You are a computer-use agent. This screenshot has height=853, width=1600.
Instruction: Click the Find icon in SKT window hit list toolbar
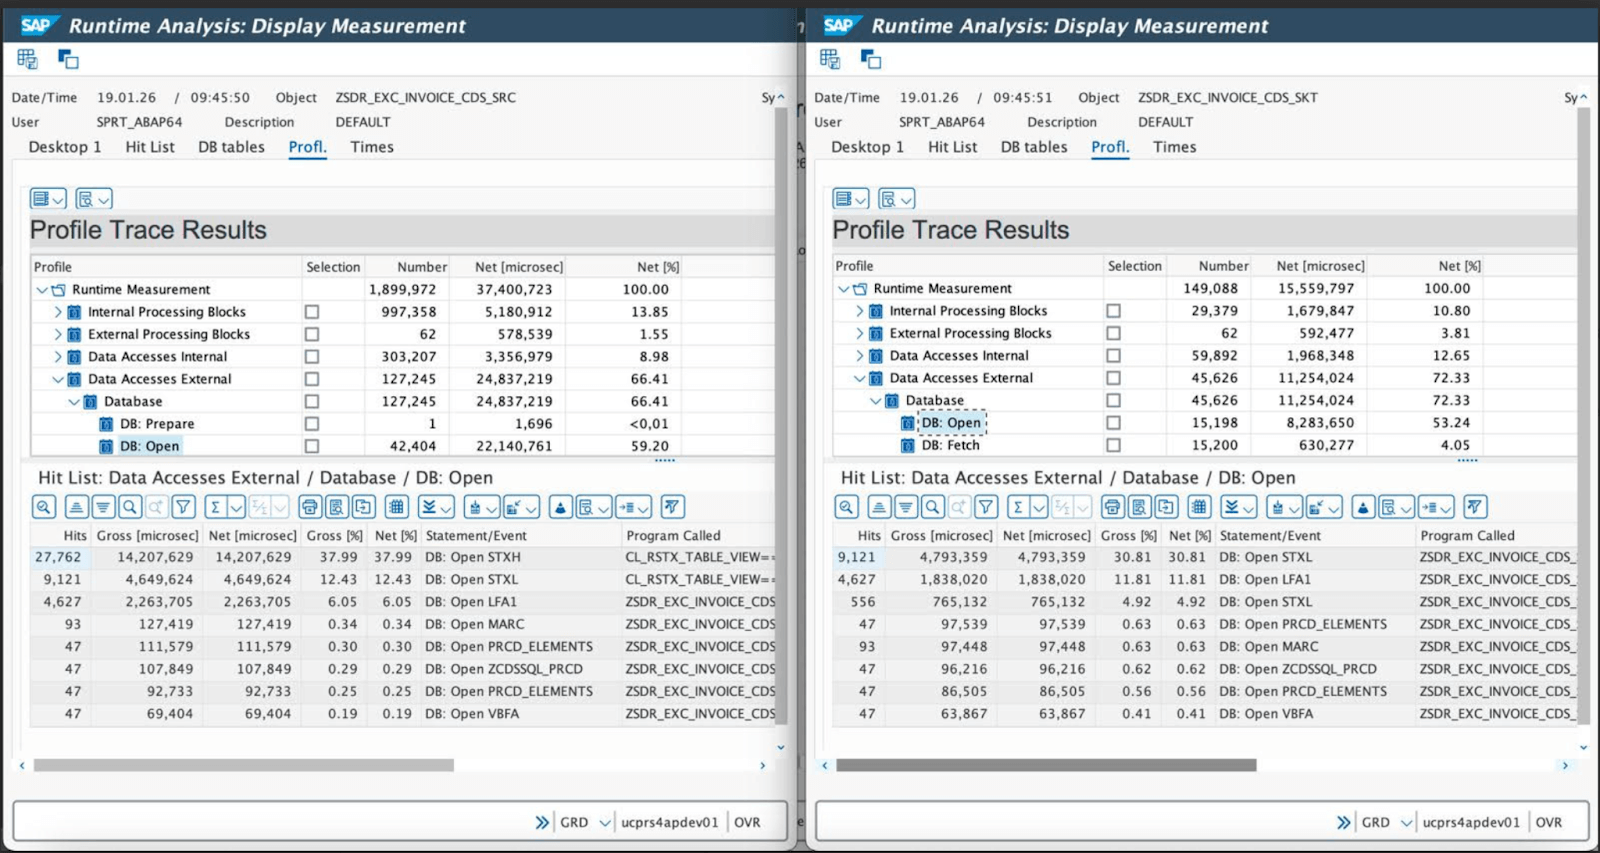[932, 507]
